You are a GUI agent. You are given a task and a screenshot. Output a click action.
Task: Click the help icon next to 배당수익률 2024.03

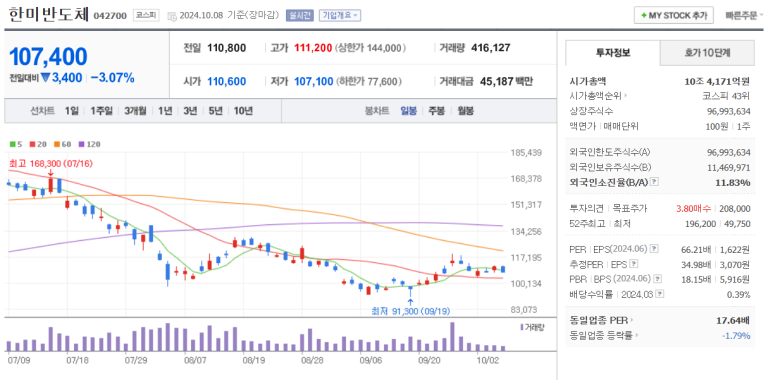[x=660, y=294]
